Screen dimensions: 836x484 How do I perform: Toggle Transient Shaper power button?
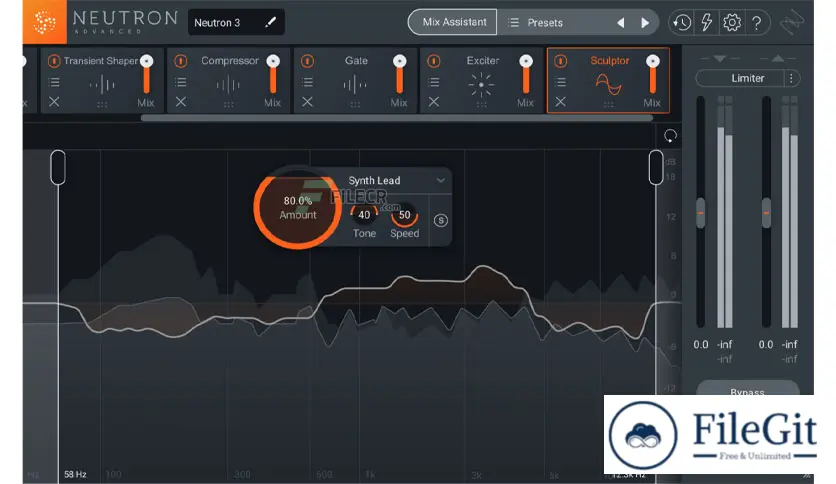pos(53,61)
